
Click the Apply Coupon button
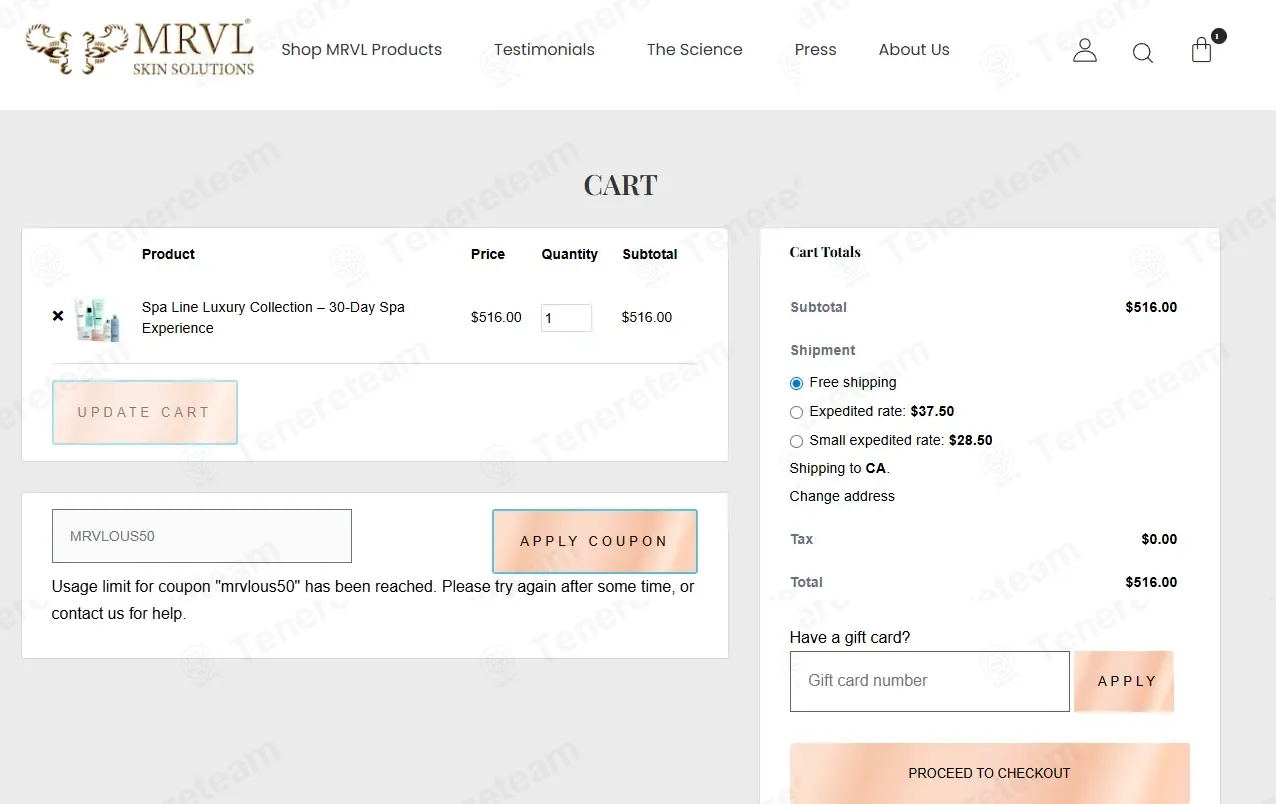594,541
